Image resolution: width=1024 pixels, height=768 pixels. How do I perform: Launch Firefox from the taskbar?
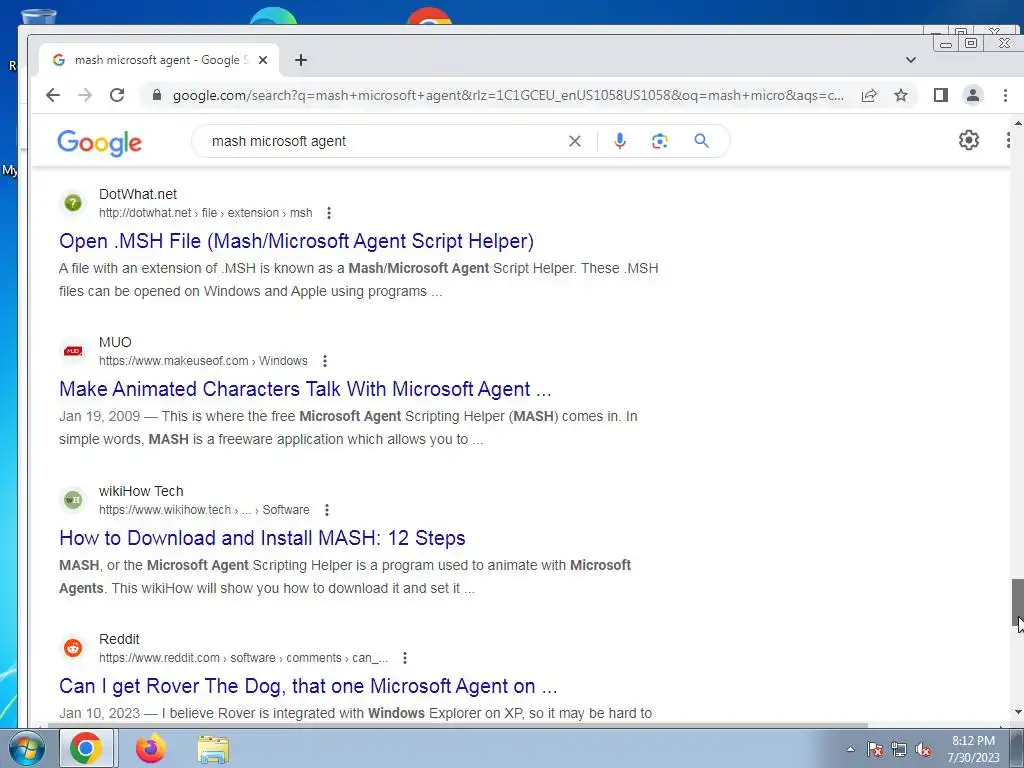click(x=151, y=748)
